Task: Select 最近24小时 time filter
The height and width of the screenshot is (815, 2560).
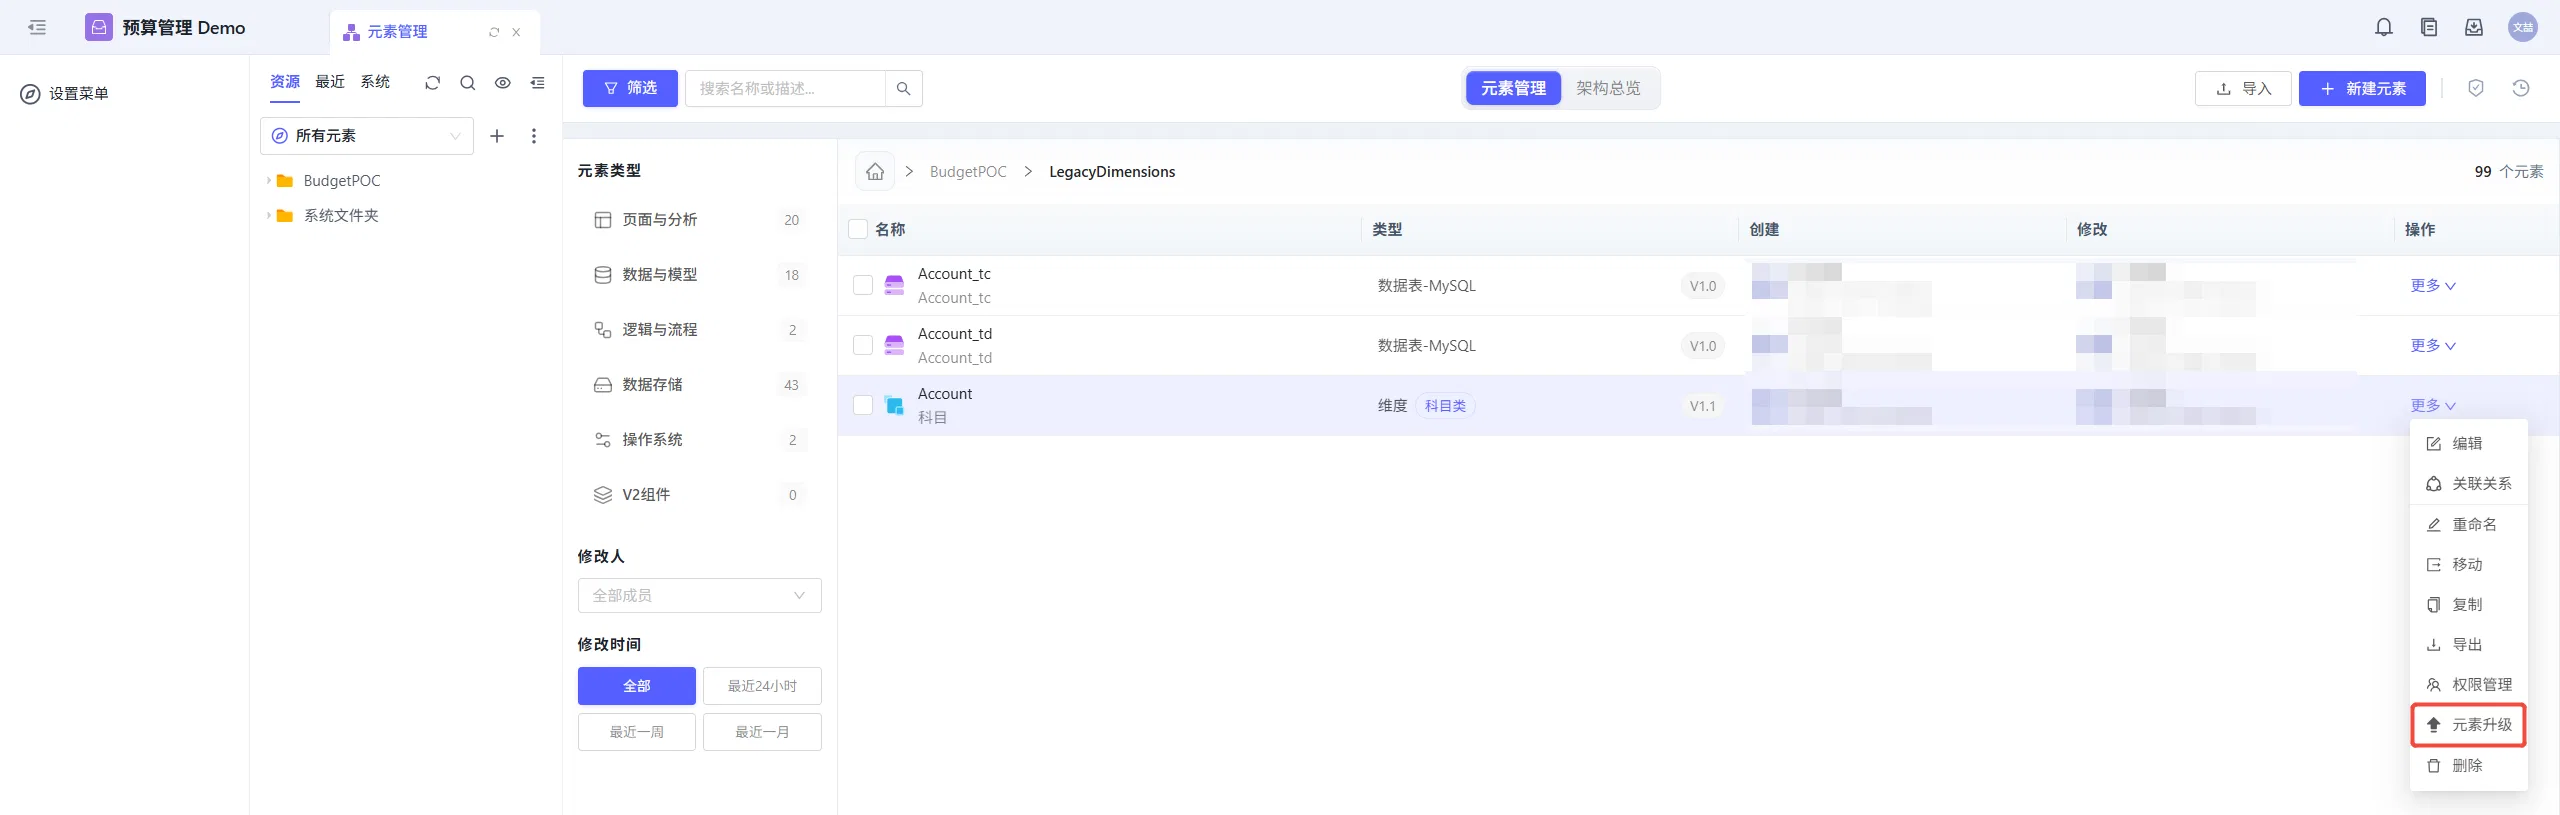Action: coord(762,686)
